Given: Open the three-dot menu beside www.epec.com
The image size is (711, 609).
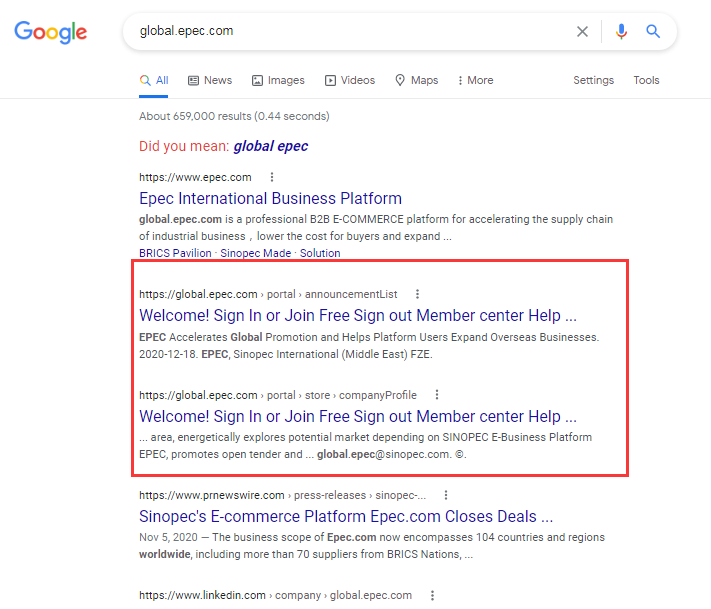Looking at the screenshot, I should [272, 177].
